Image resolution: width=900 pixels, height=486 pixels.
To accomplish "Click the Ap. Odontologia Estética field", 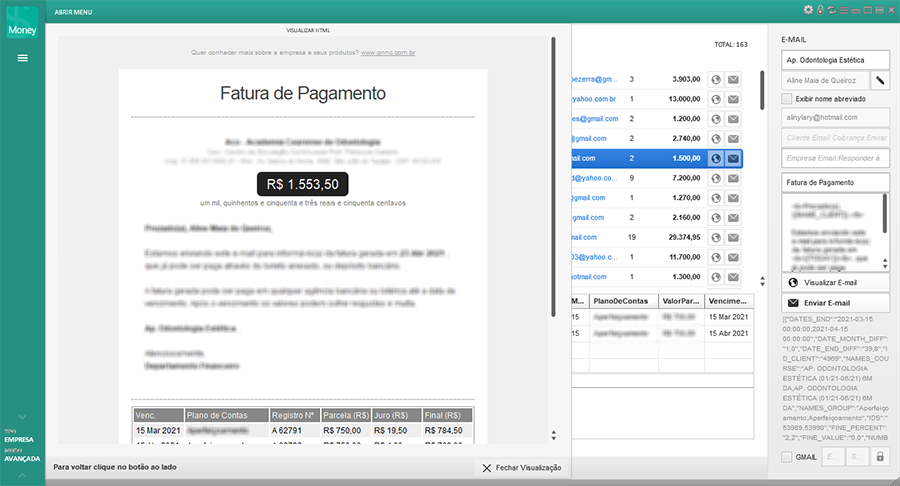I will point(835,60).
